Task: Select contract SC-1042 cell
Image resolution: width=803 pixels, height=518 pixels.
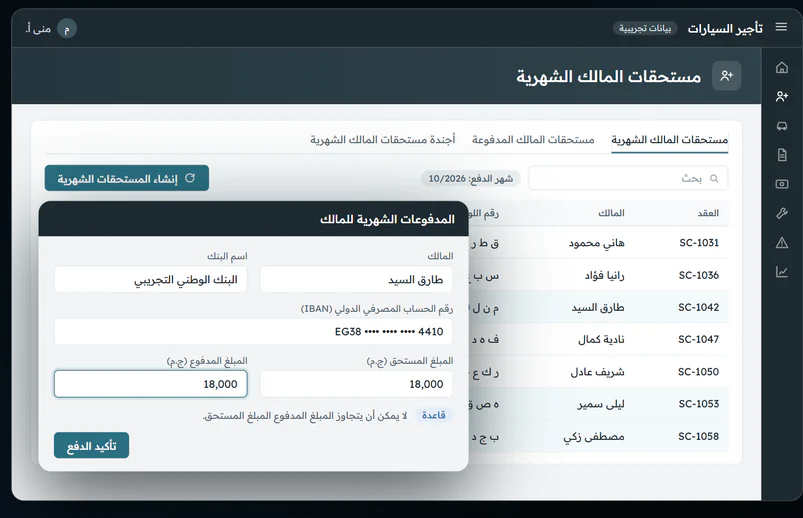Action: [x=699, y=307]
